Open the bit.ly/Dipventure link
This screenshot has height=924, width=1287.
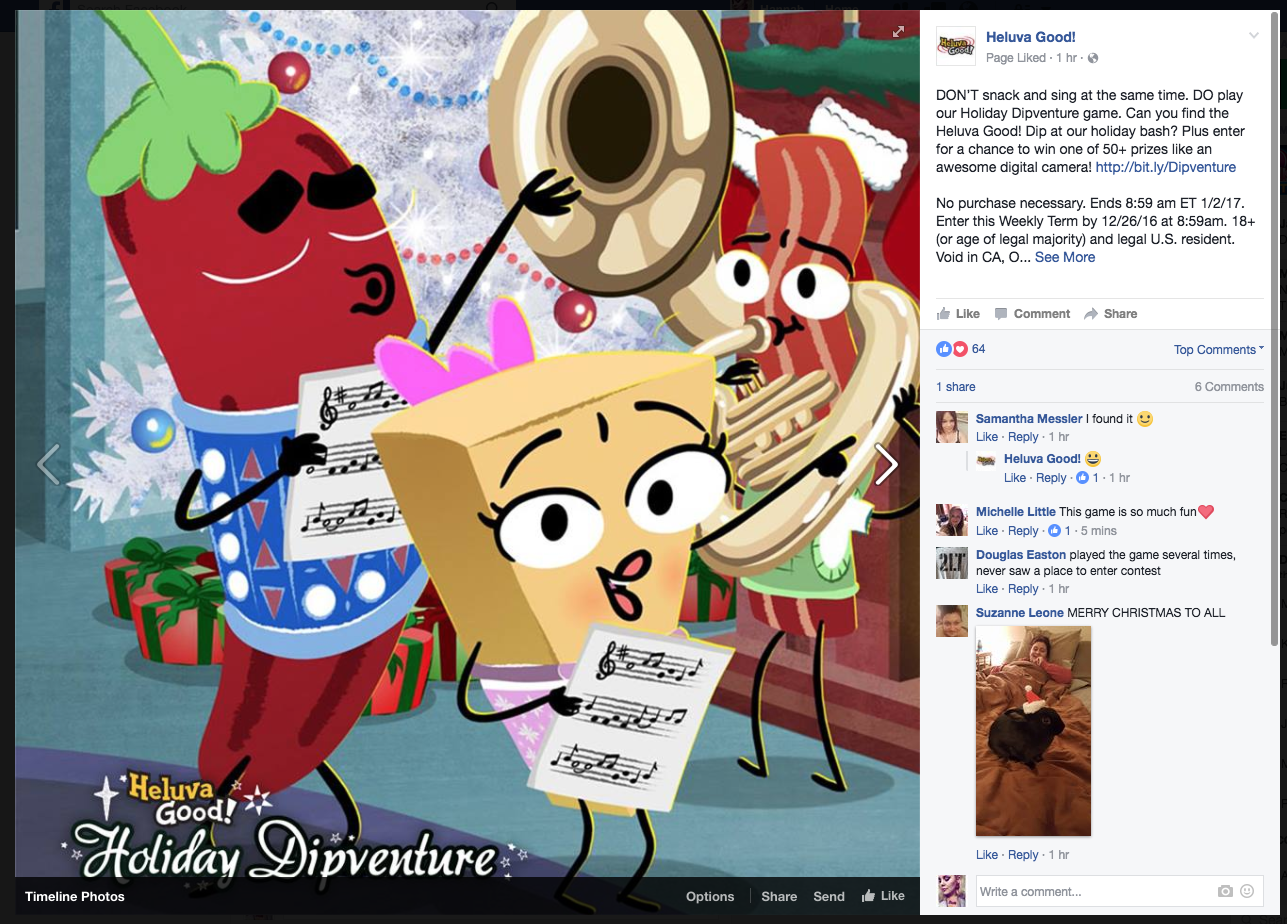point(1165,167)
